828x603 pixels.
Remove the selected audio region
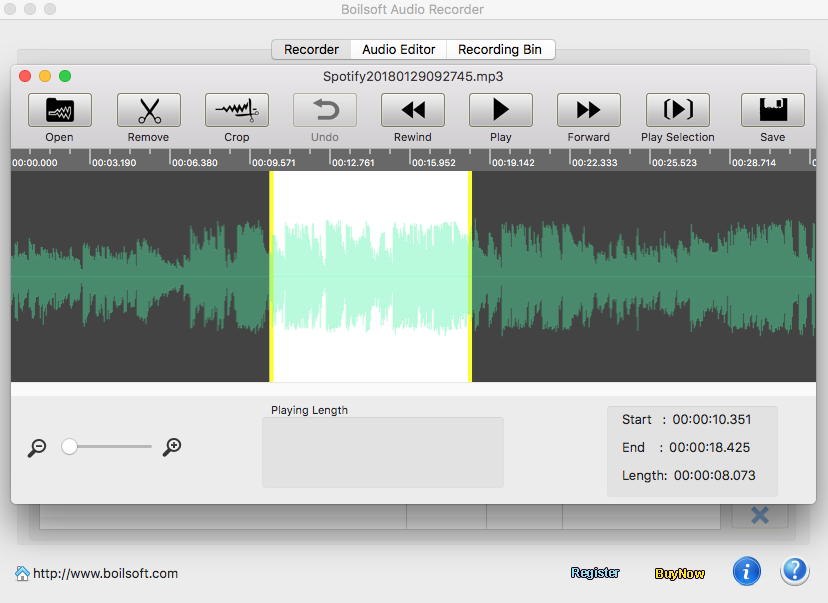148,110
